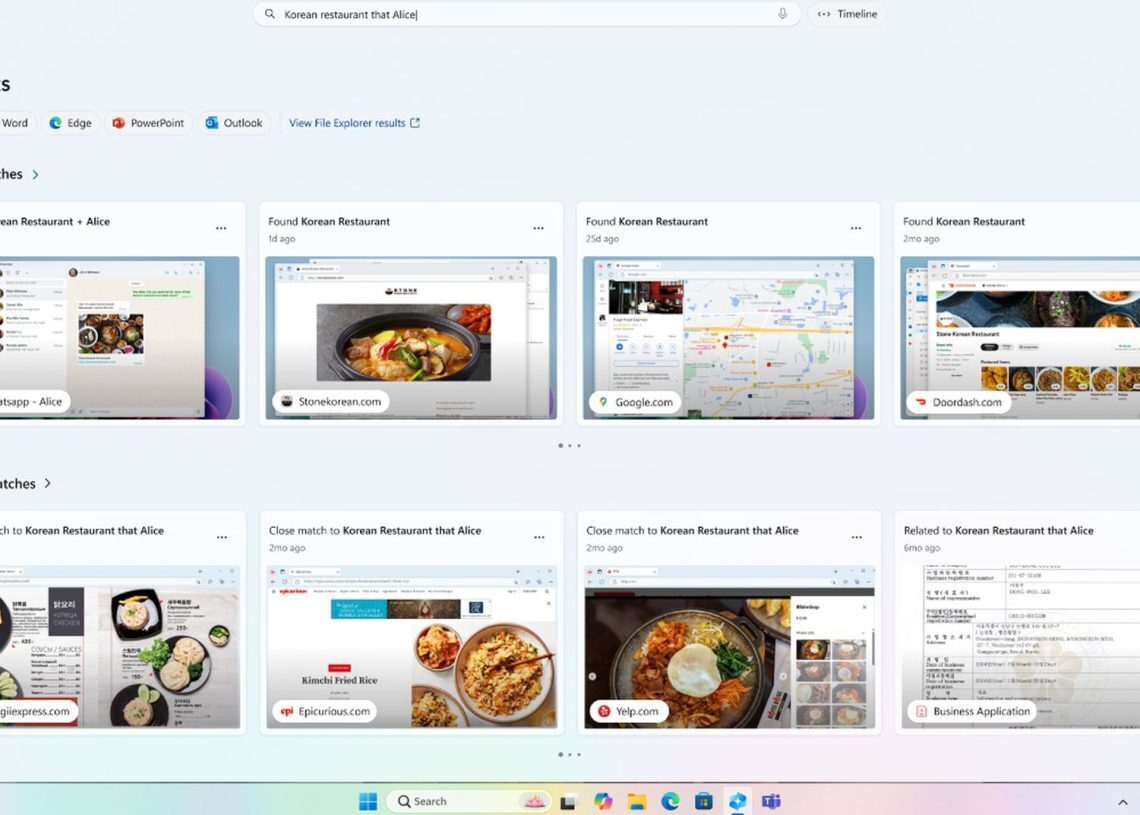The height and width of the screenshot is (815, 1140).
Task: Click the search magnifier icon in Recall
Action: coord(270,14)
